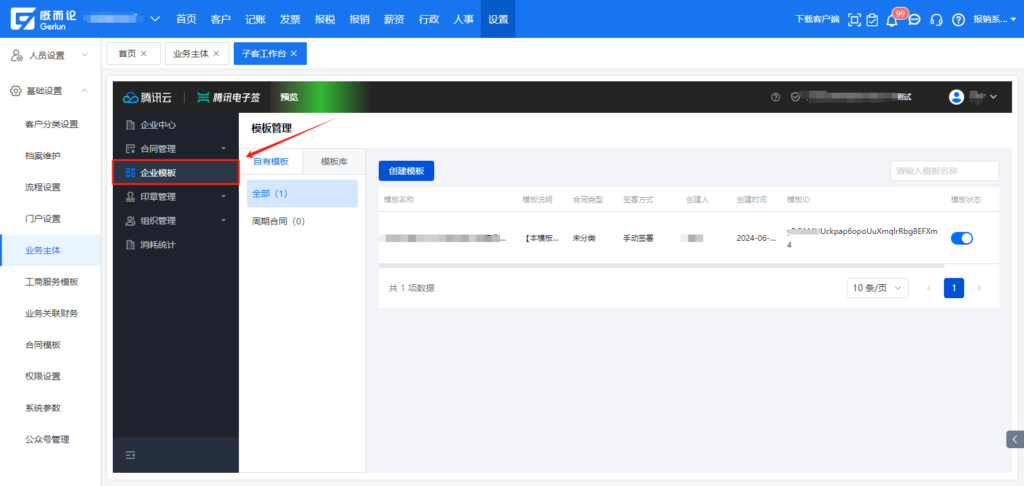Viewport: 1024px width, 486px height.
Task: Open 合同模板 in left sidebar
Action: 43,344
